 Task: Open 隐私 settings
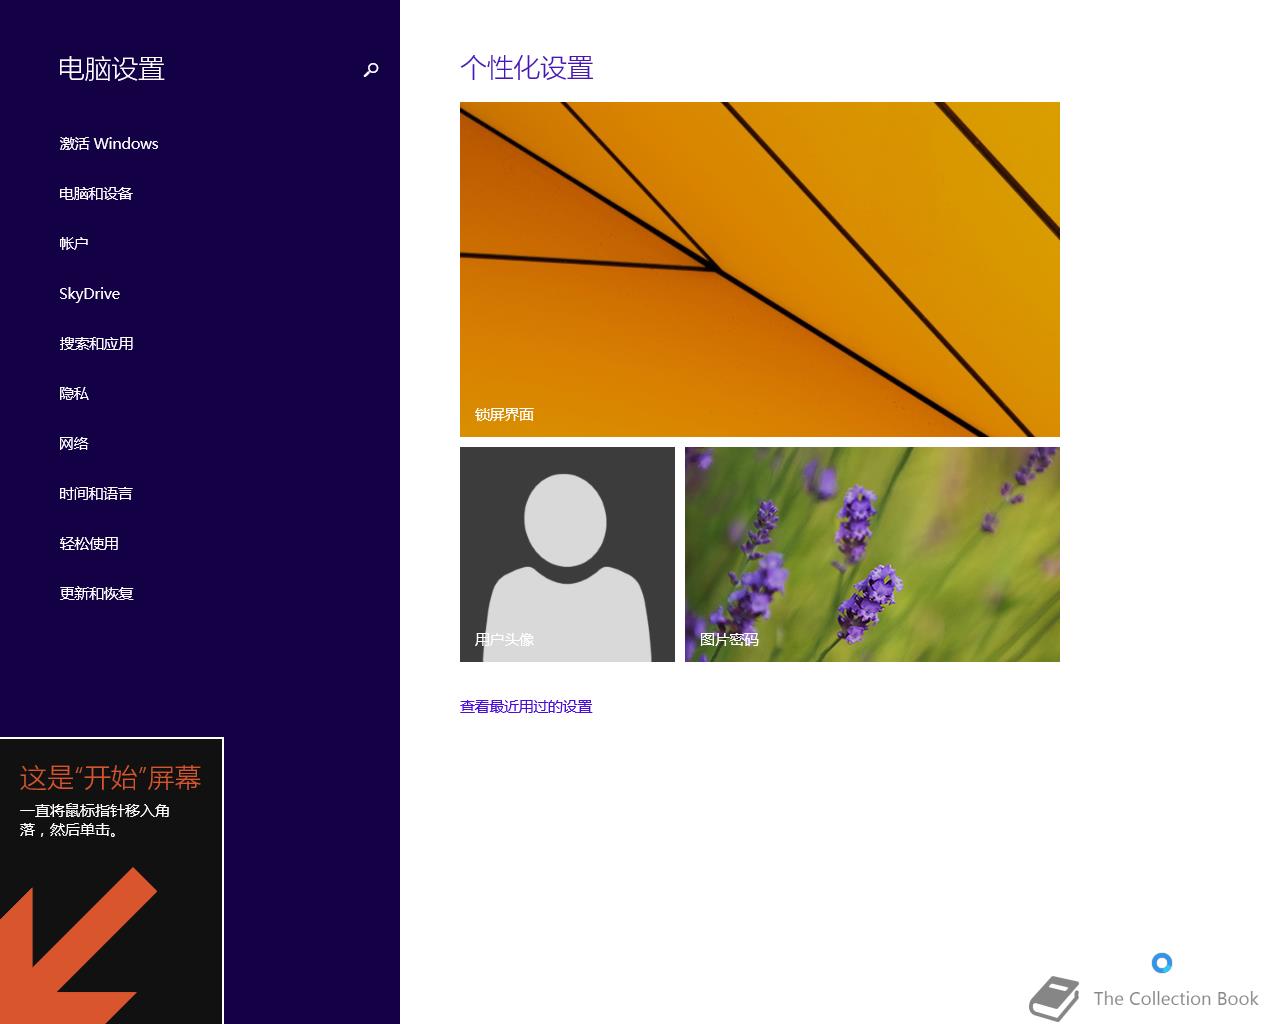[x=74, y=393]
